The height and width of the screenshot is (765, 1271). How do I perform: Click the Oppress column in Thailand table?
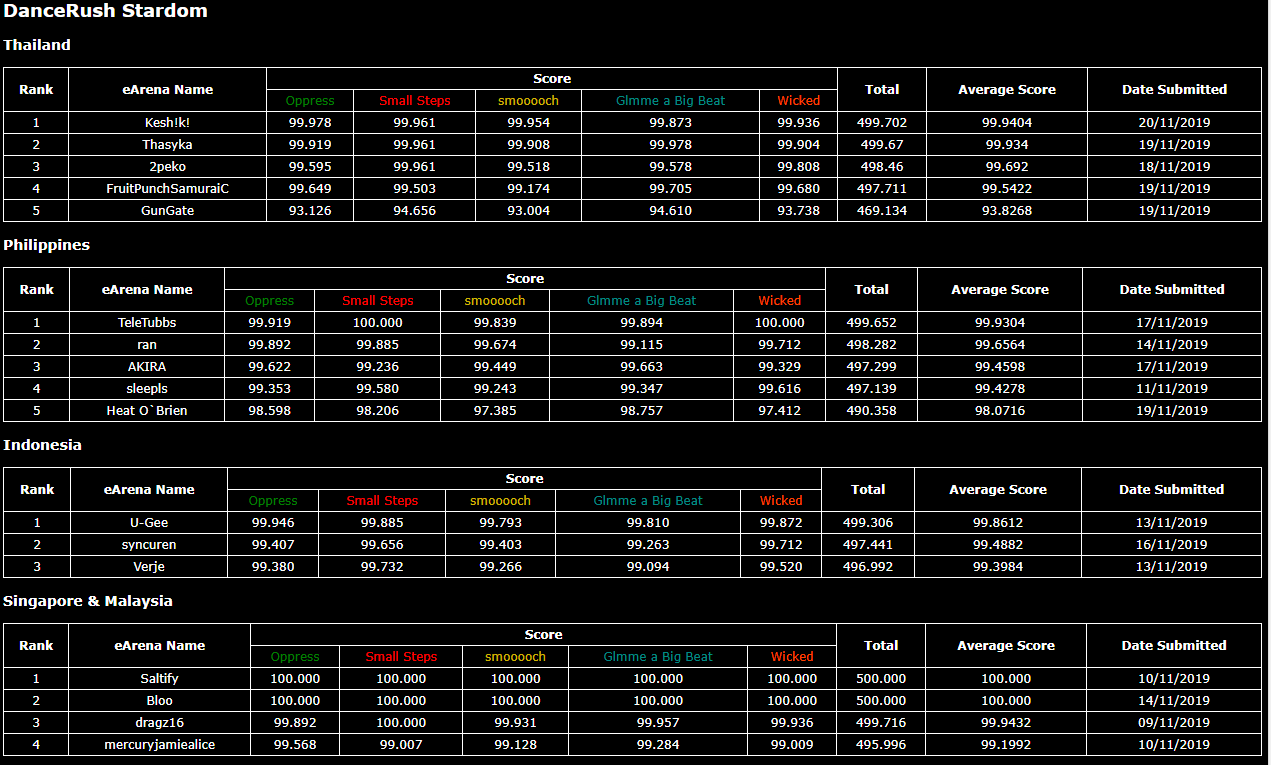309,101
